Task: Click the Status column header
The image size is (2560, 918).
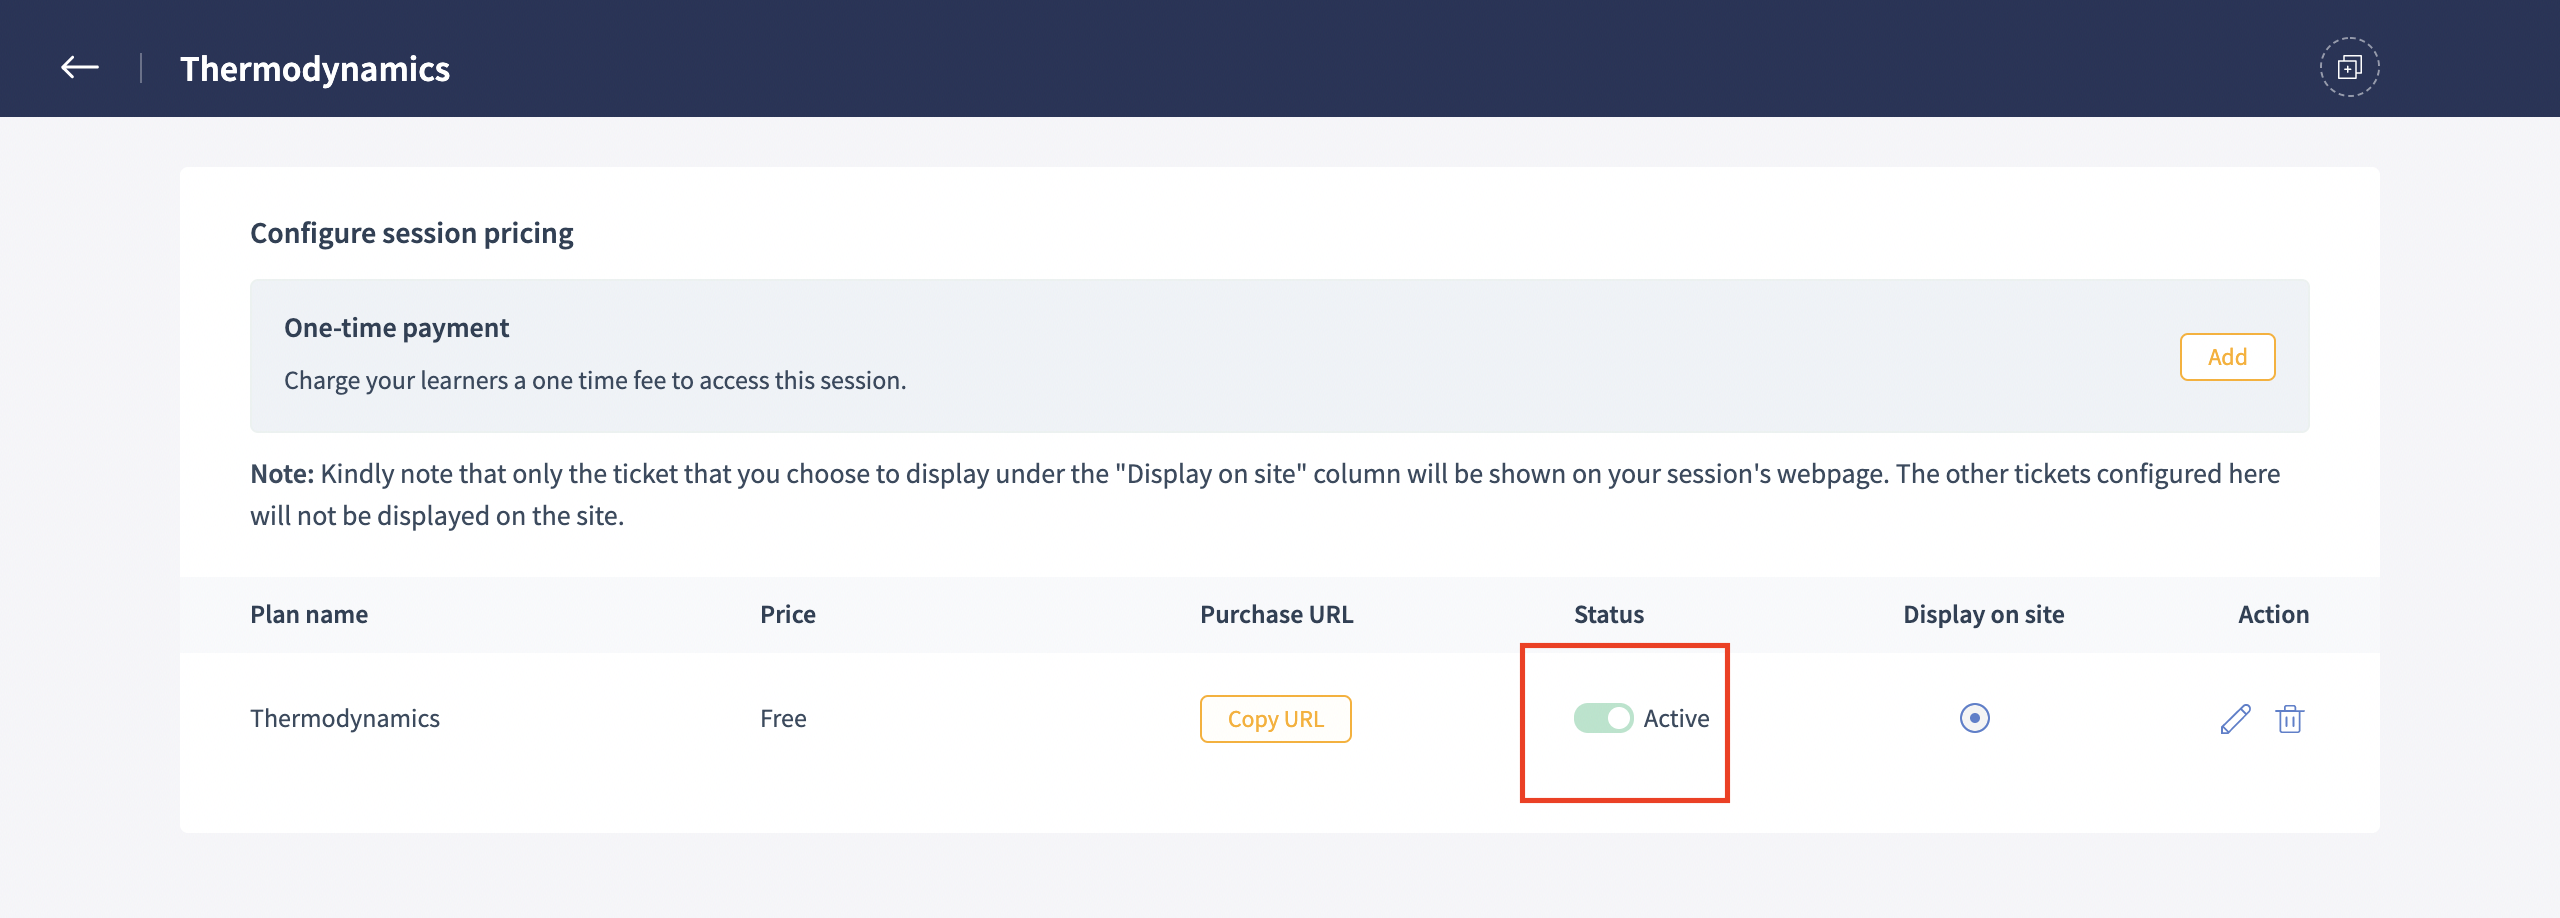Action: coord(1608,614)
